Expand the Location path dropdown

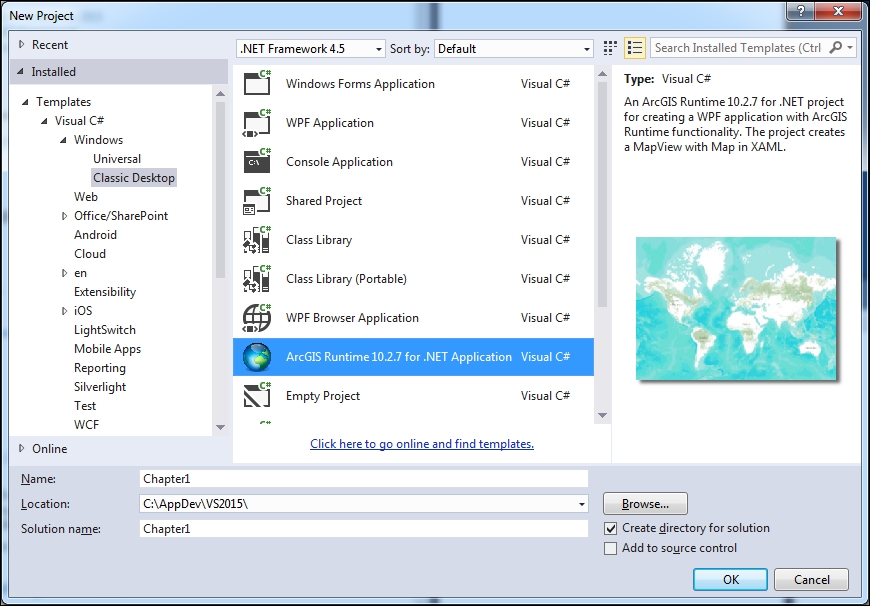581,504
